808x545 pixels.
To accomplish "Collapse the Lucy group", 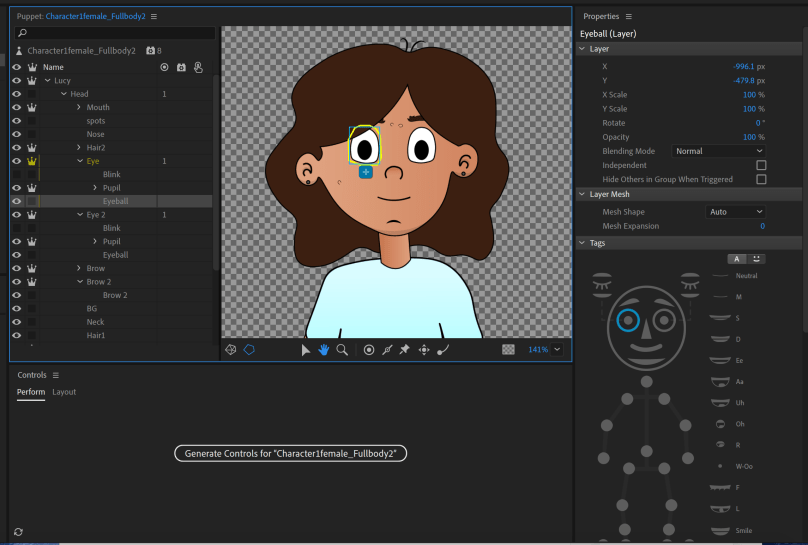I will click(x=47, y=80).
